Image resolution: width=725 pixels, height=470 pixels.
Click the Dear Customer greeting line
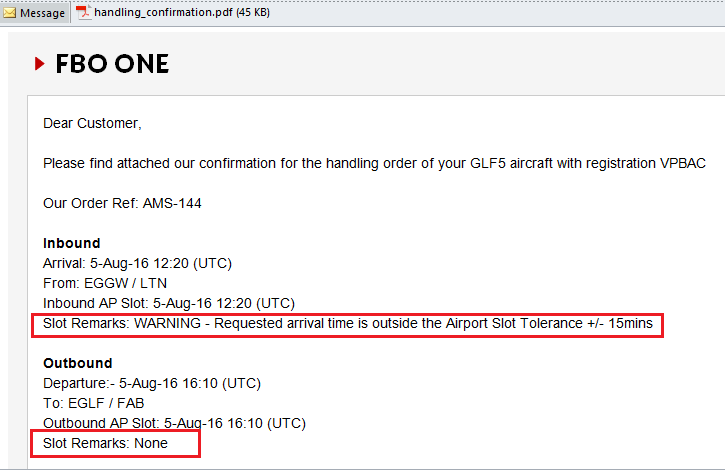click(x=92, y=124)
